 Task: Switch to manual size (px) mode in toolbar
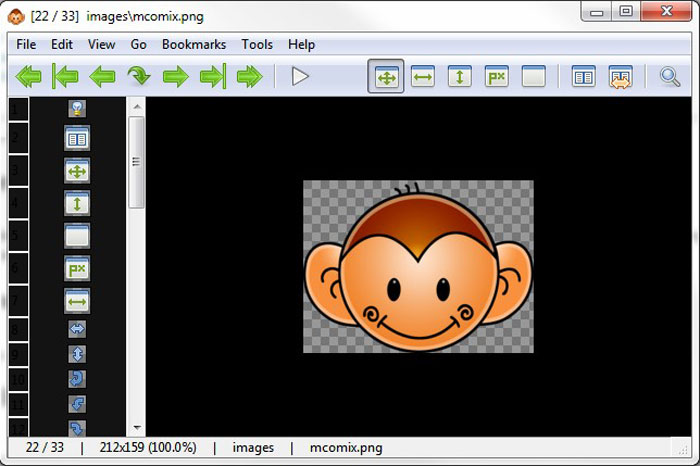496,76
